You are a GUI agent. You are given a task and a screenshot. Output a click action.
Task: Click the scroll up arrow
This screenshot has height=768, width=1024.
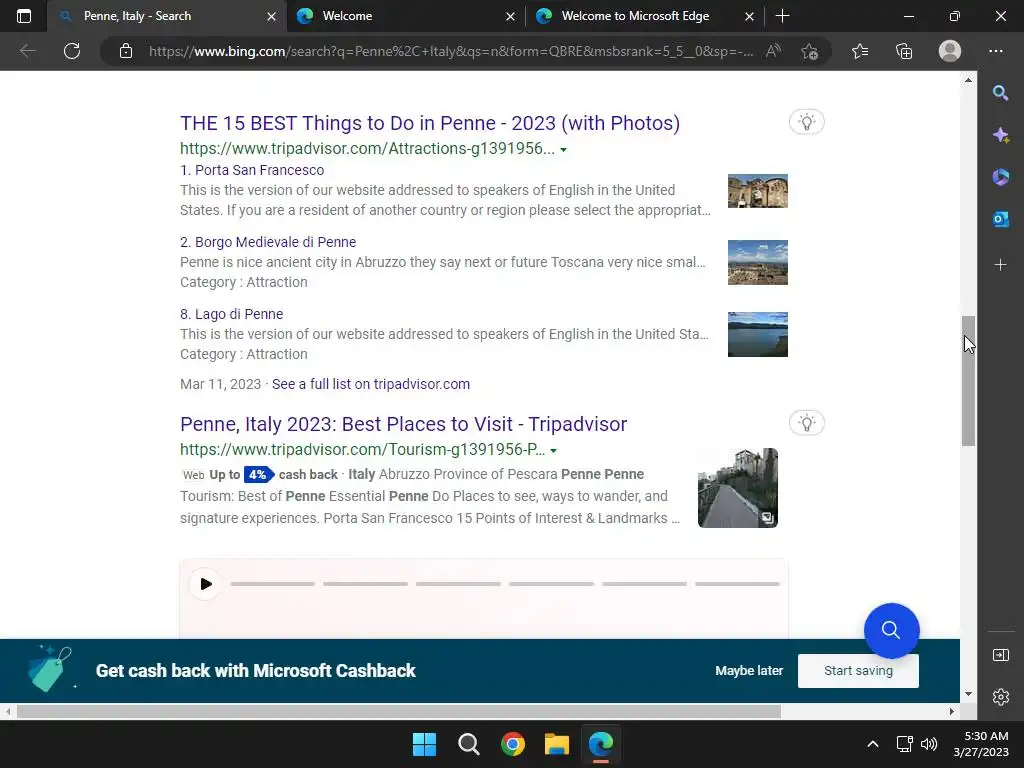[x=968, y=80]
